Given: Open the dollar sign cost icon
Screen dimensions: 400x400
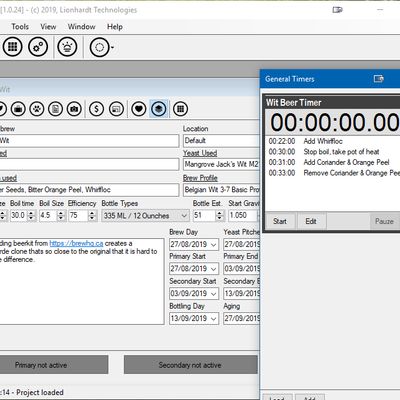Looking at the screenshot, I should (x=96, y=109).
